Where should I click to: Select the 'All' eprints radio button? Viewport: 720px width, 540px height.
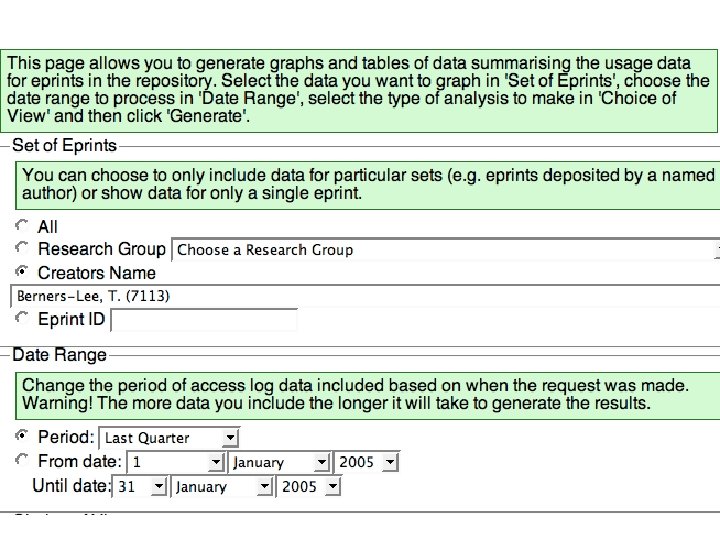click(22, 226)
